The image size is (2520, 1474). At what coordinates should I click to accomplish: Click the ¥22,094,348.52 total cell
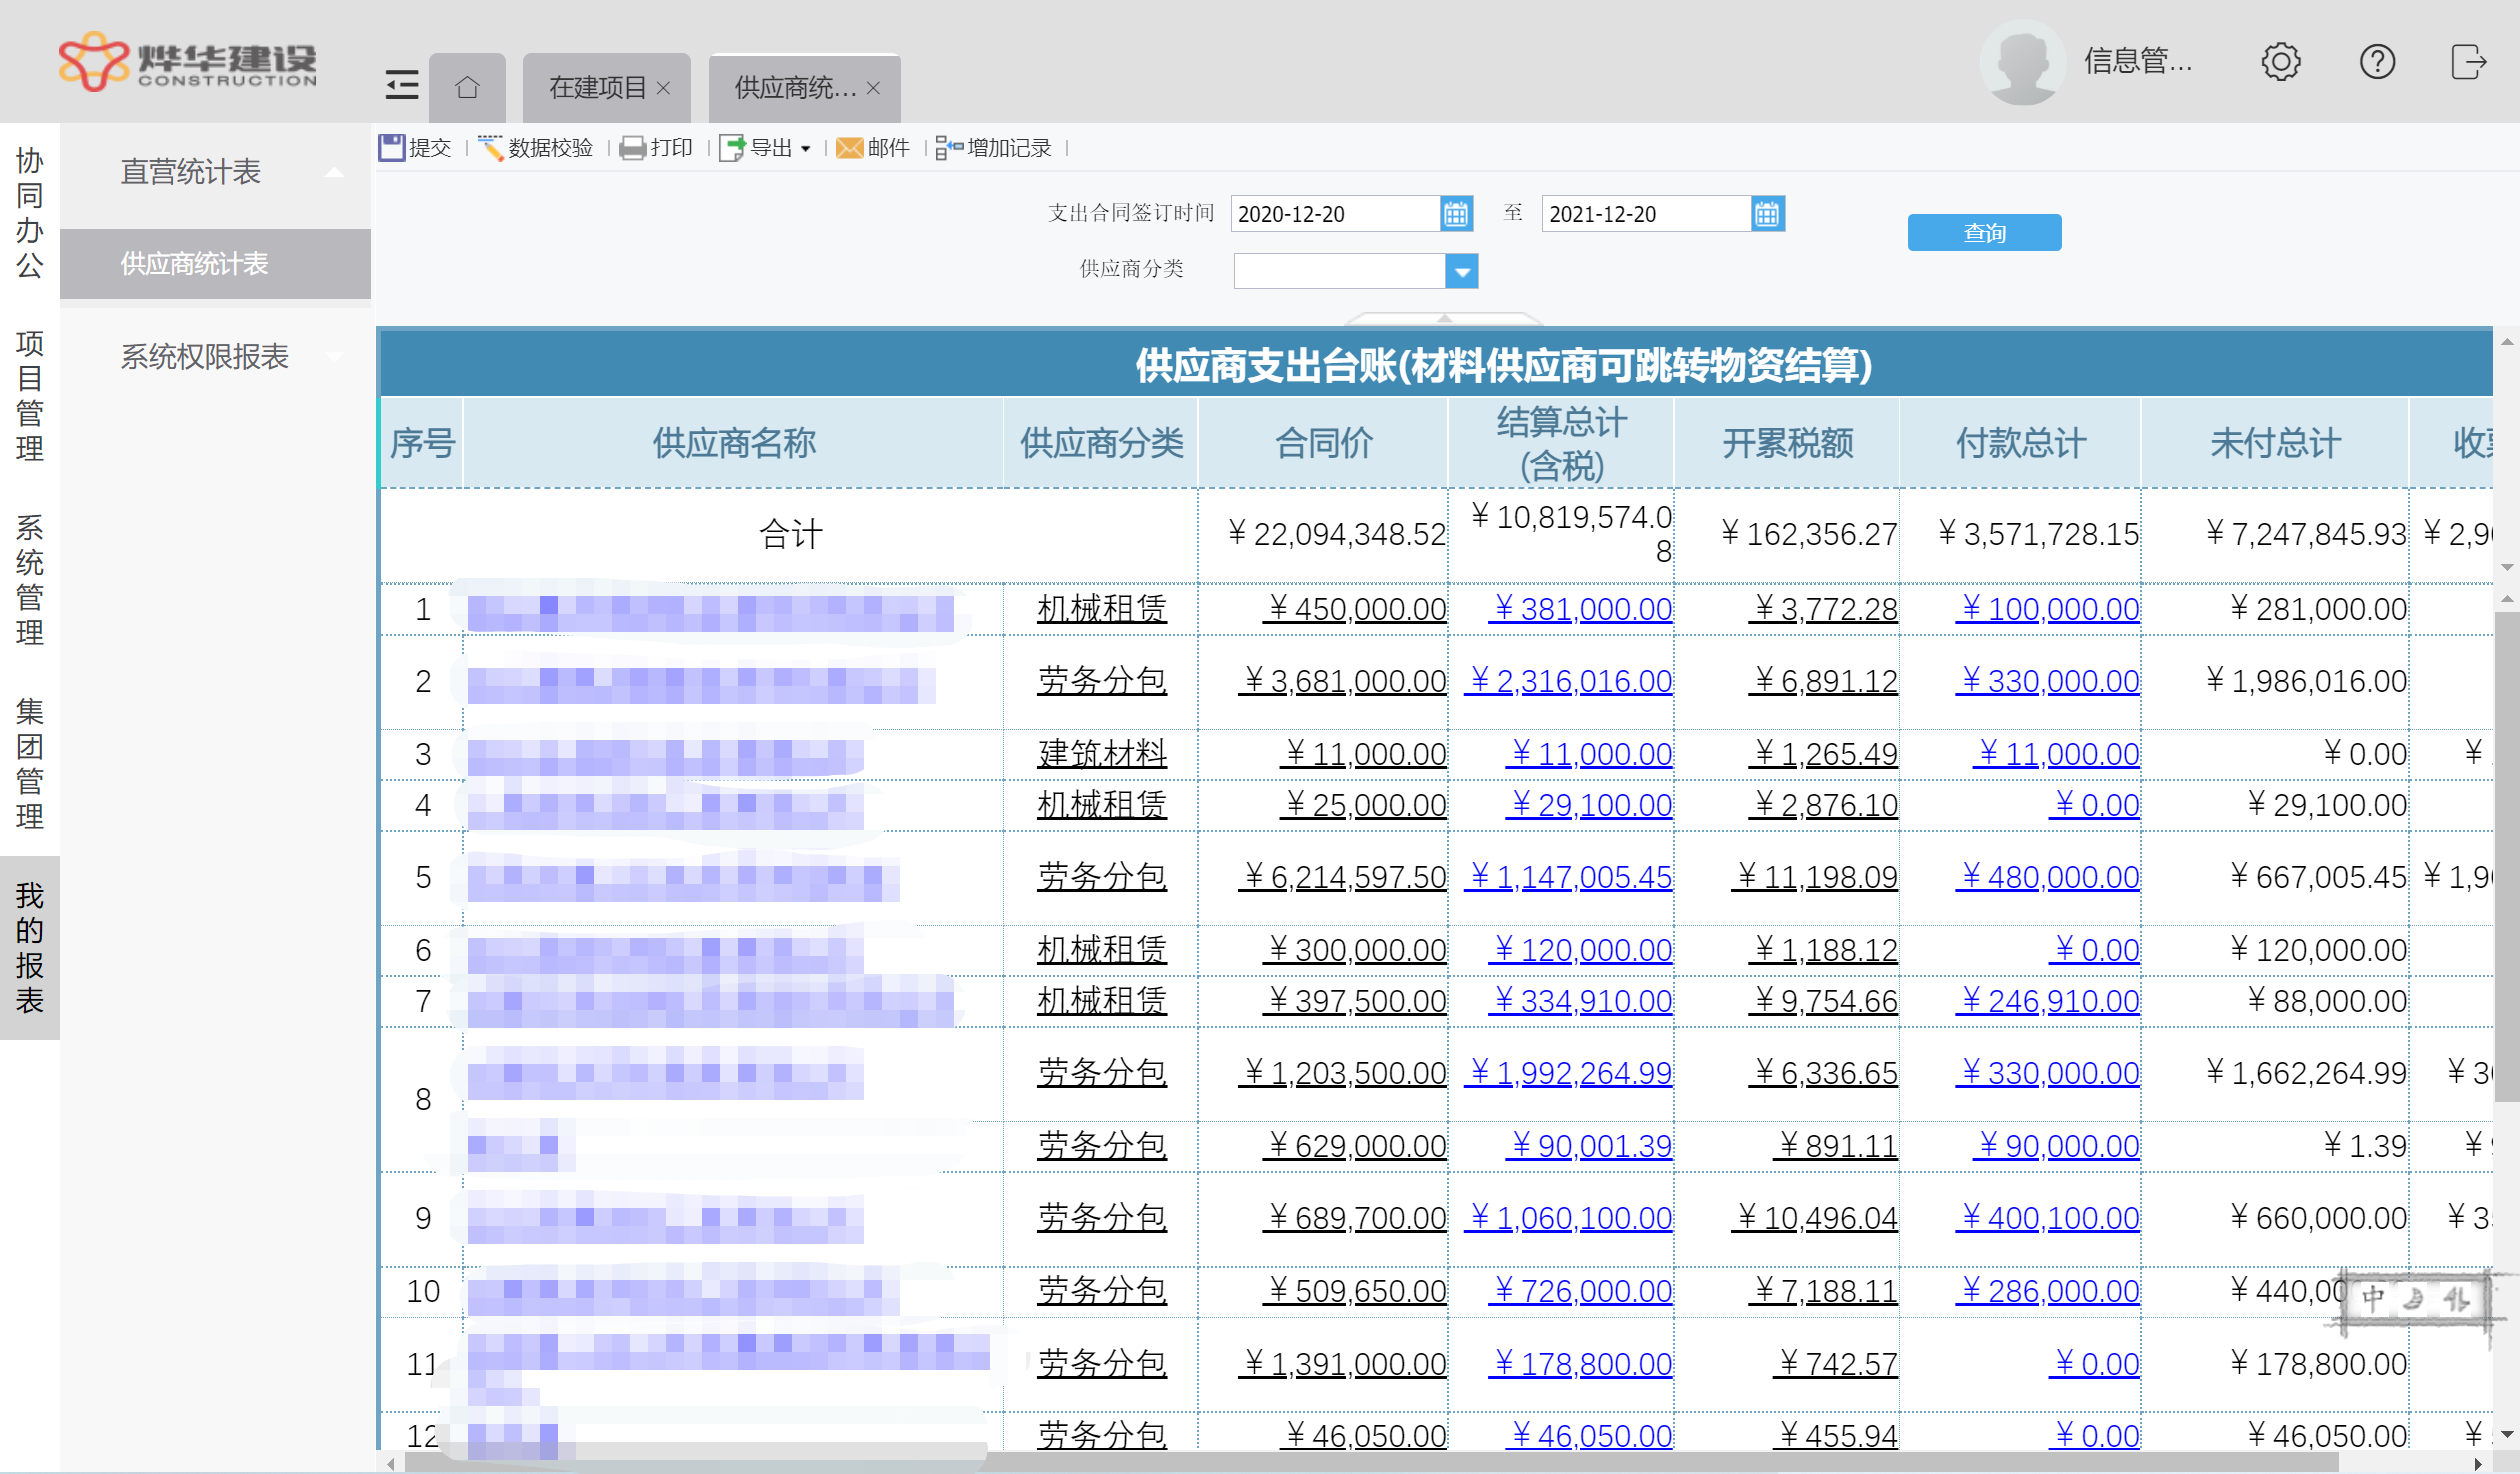(x=1323, y=534)
